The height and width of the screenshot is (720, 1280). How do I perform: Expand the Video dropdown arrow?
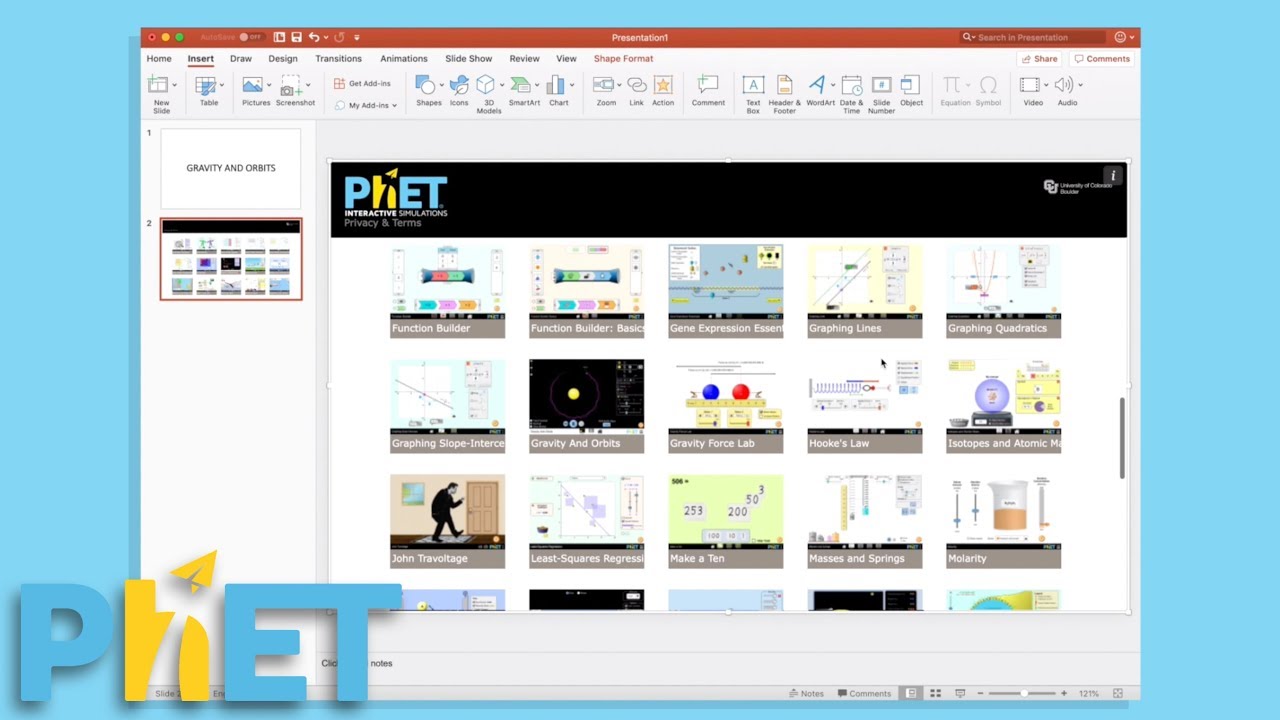point(1045,86)
